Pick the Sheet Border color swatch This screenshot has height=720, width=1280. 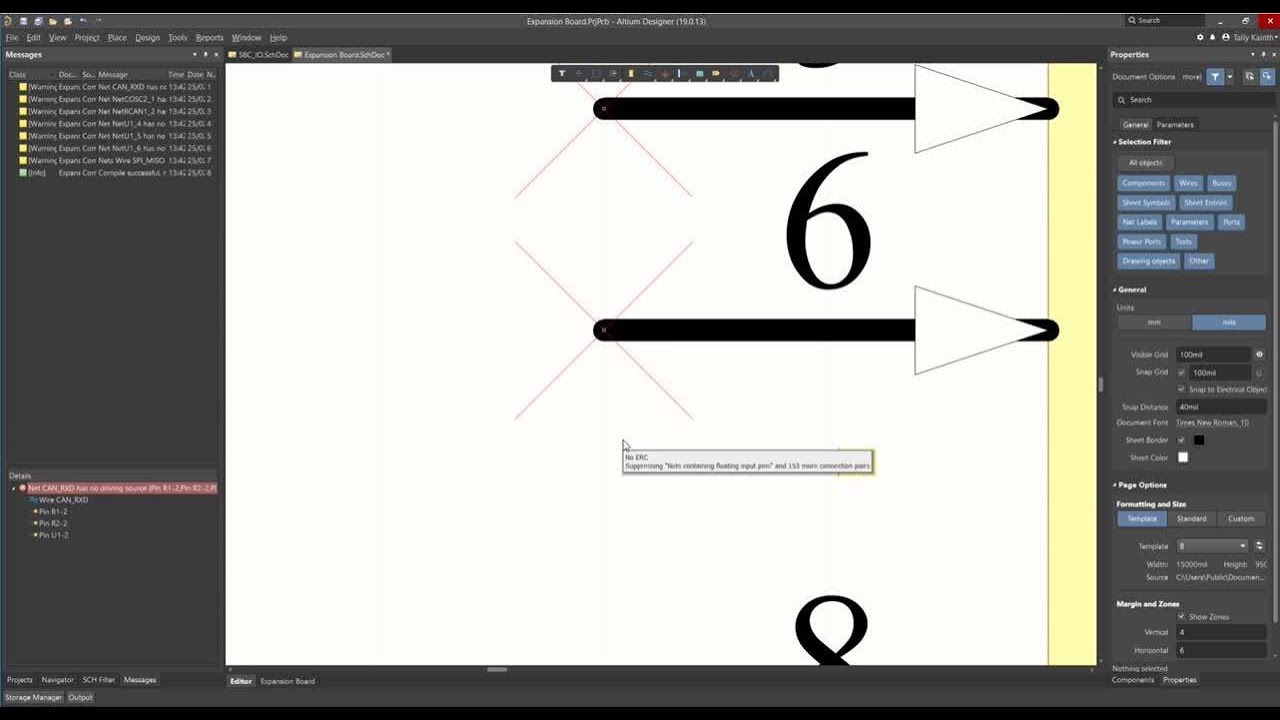1199,440
